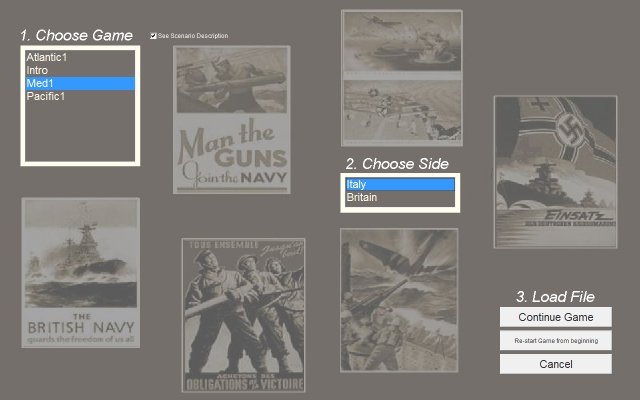Pick the Pacific1 scenario

point(46,97)
